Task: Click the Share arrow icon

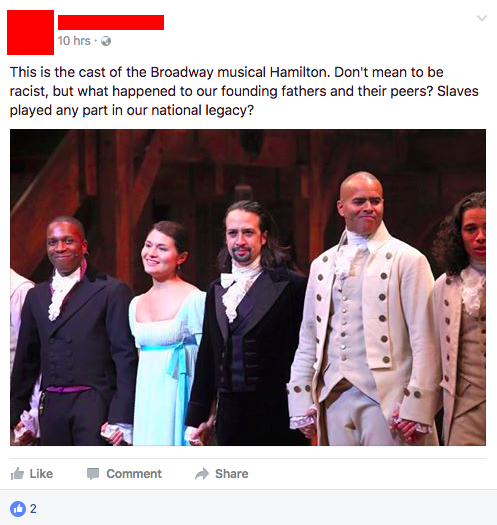Action: point(202,474)
